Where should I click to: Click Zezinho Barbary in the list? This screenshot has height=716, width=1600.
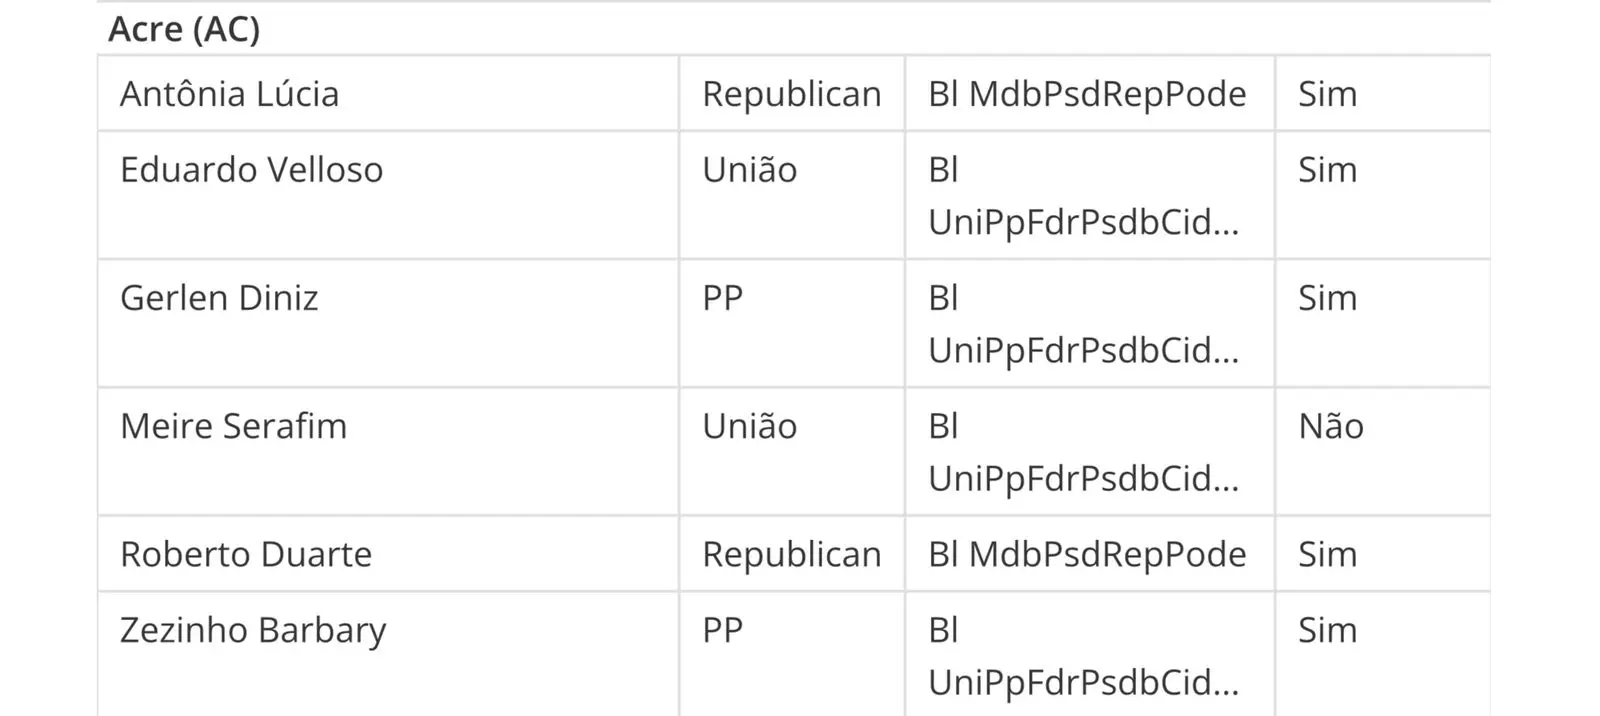tap(253, 630)
